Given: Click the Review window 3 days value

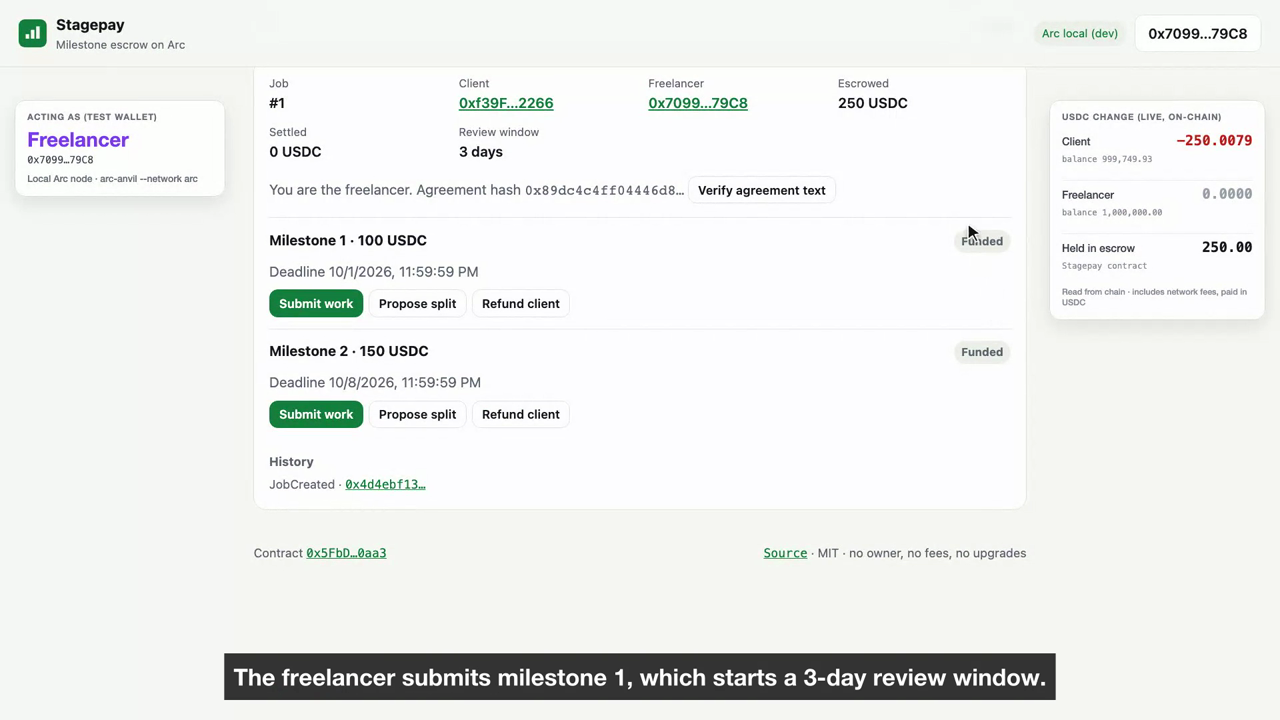Looking at the screenshot, I should tap(481, 152).
